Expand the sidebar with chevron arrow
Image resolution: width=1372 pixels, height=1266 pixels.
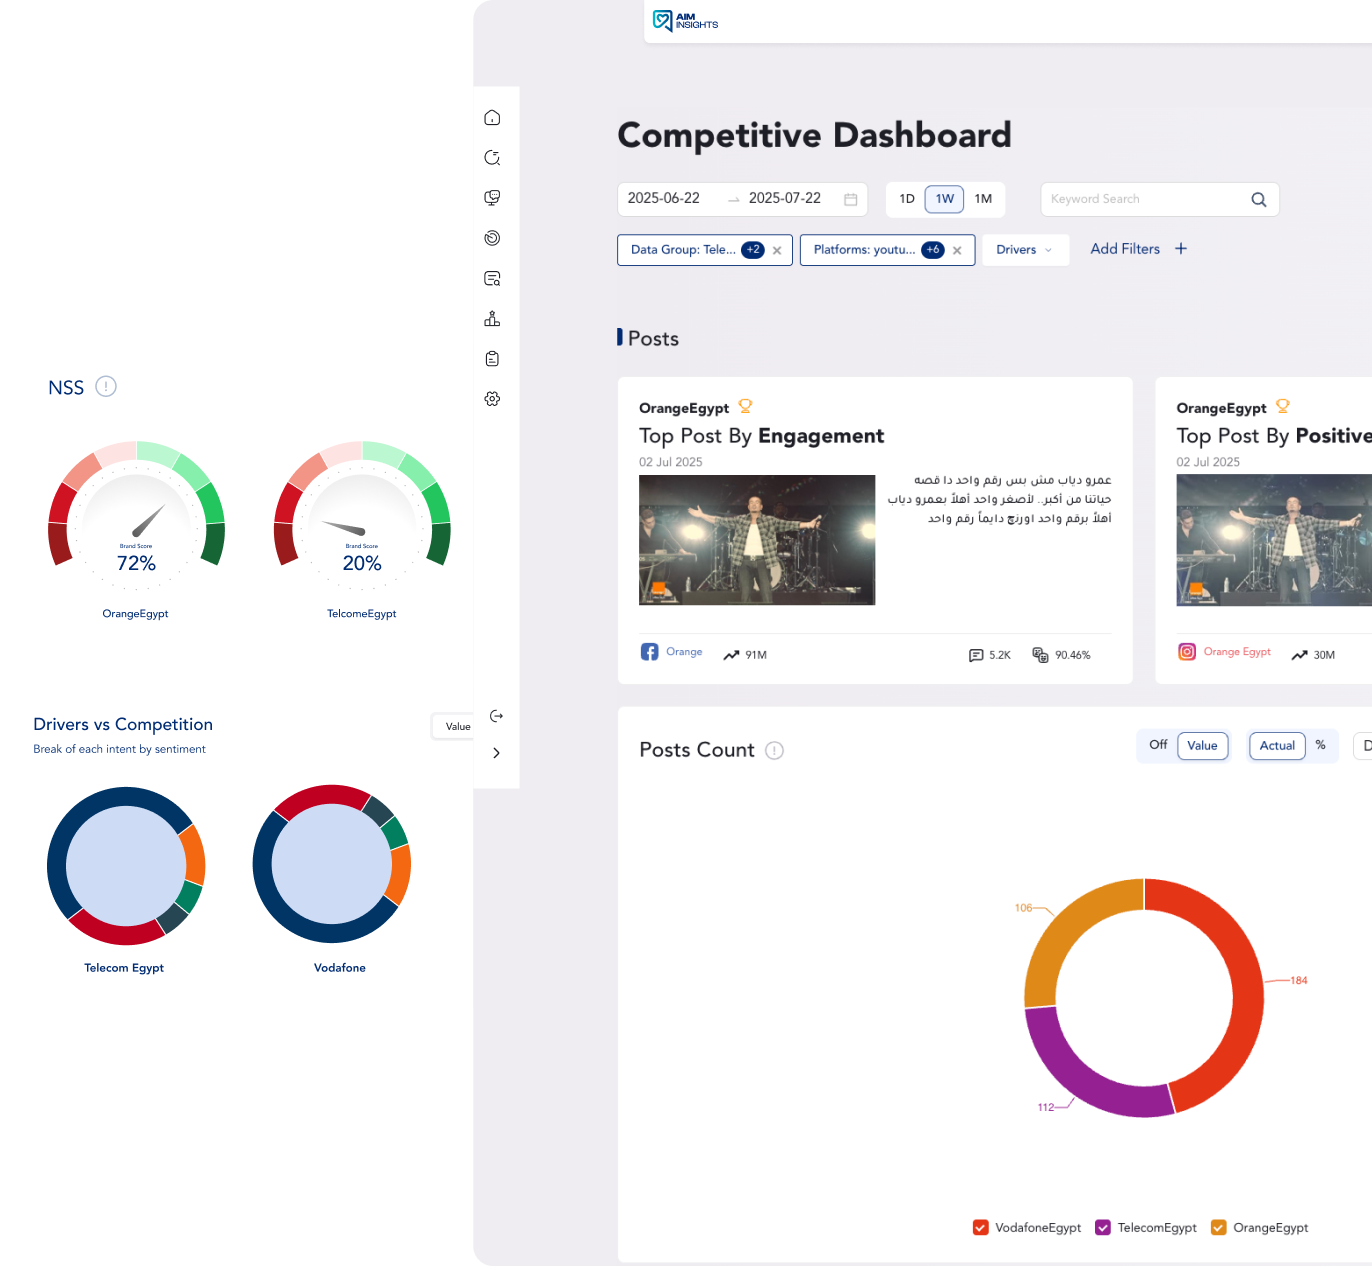pyautogui.click(x=496, y=753)
